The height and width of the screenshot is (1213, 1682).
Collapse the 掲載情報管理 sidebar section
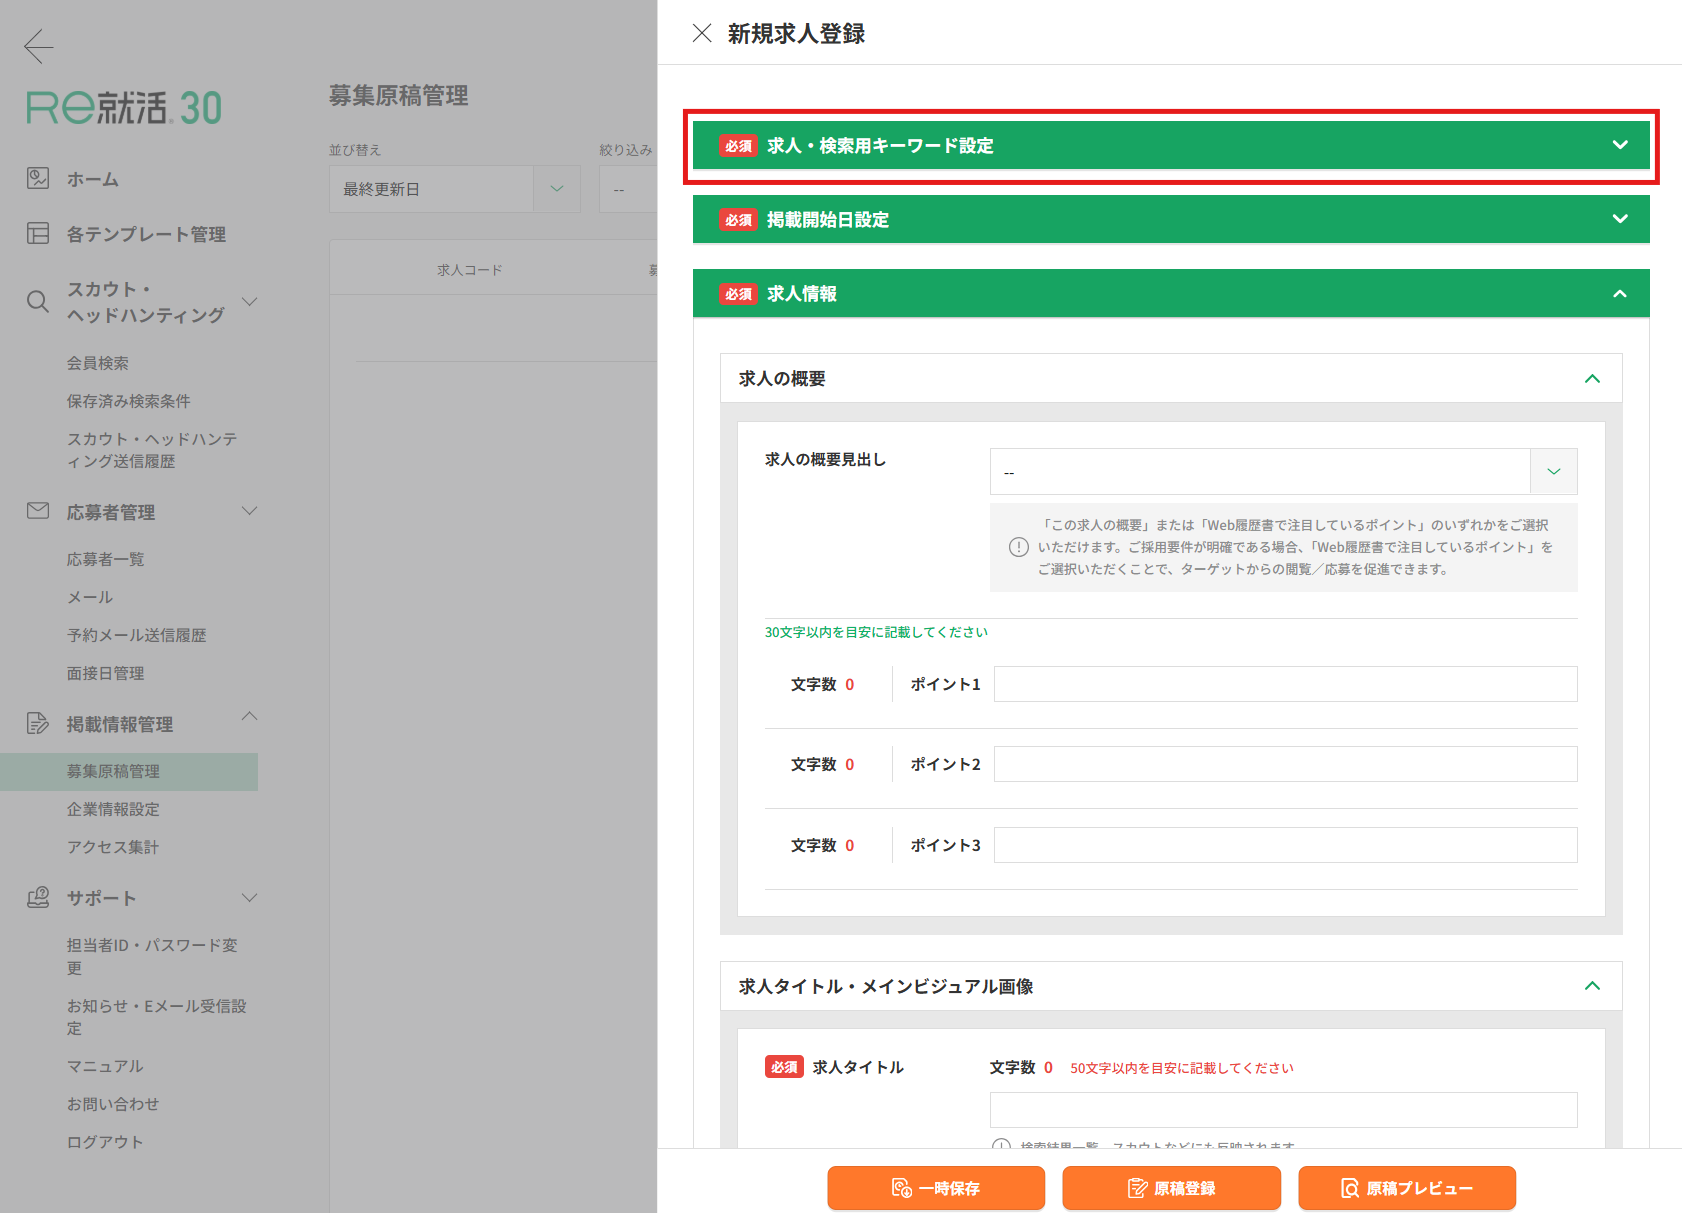click(x=250, y=716)
